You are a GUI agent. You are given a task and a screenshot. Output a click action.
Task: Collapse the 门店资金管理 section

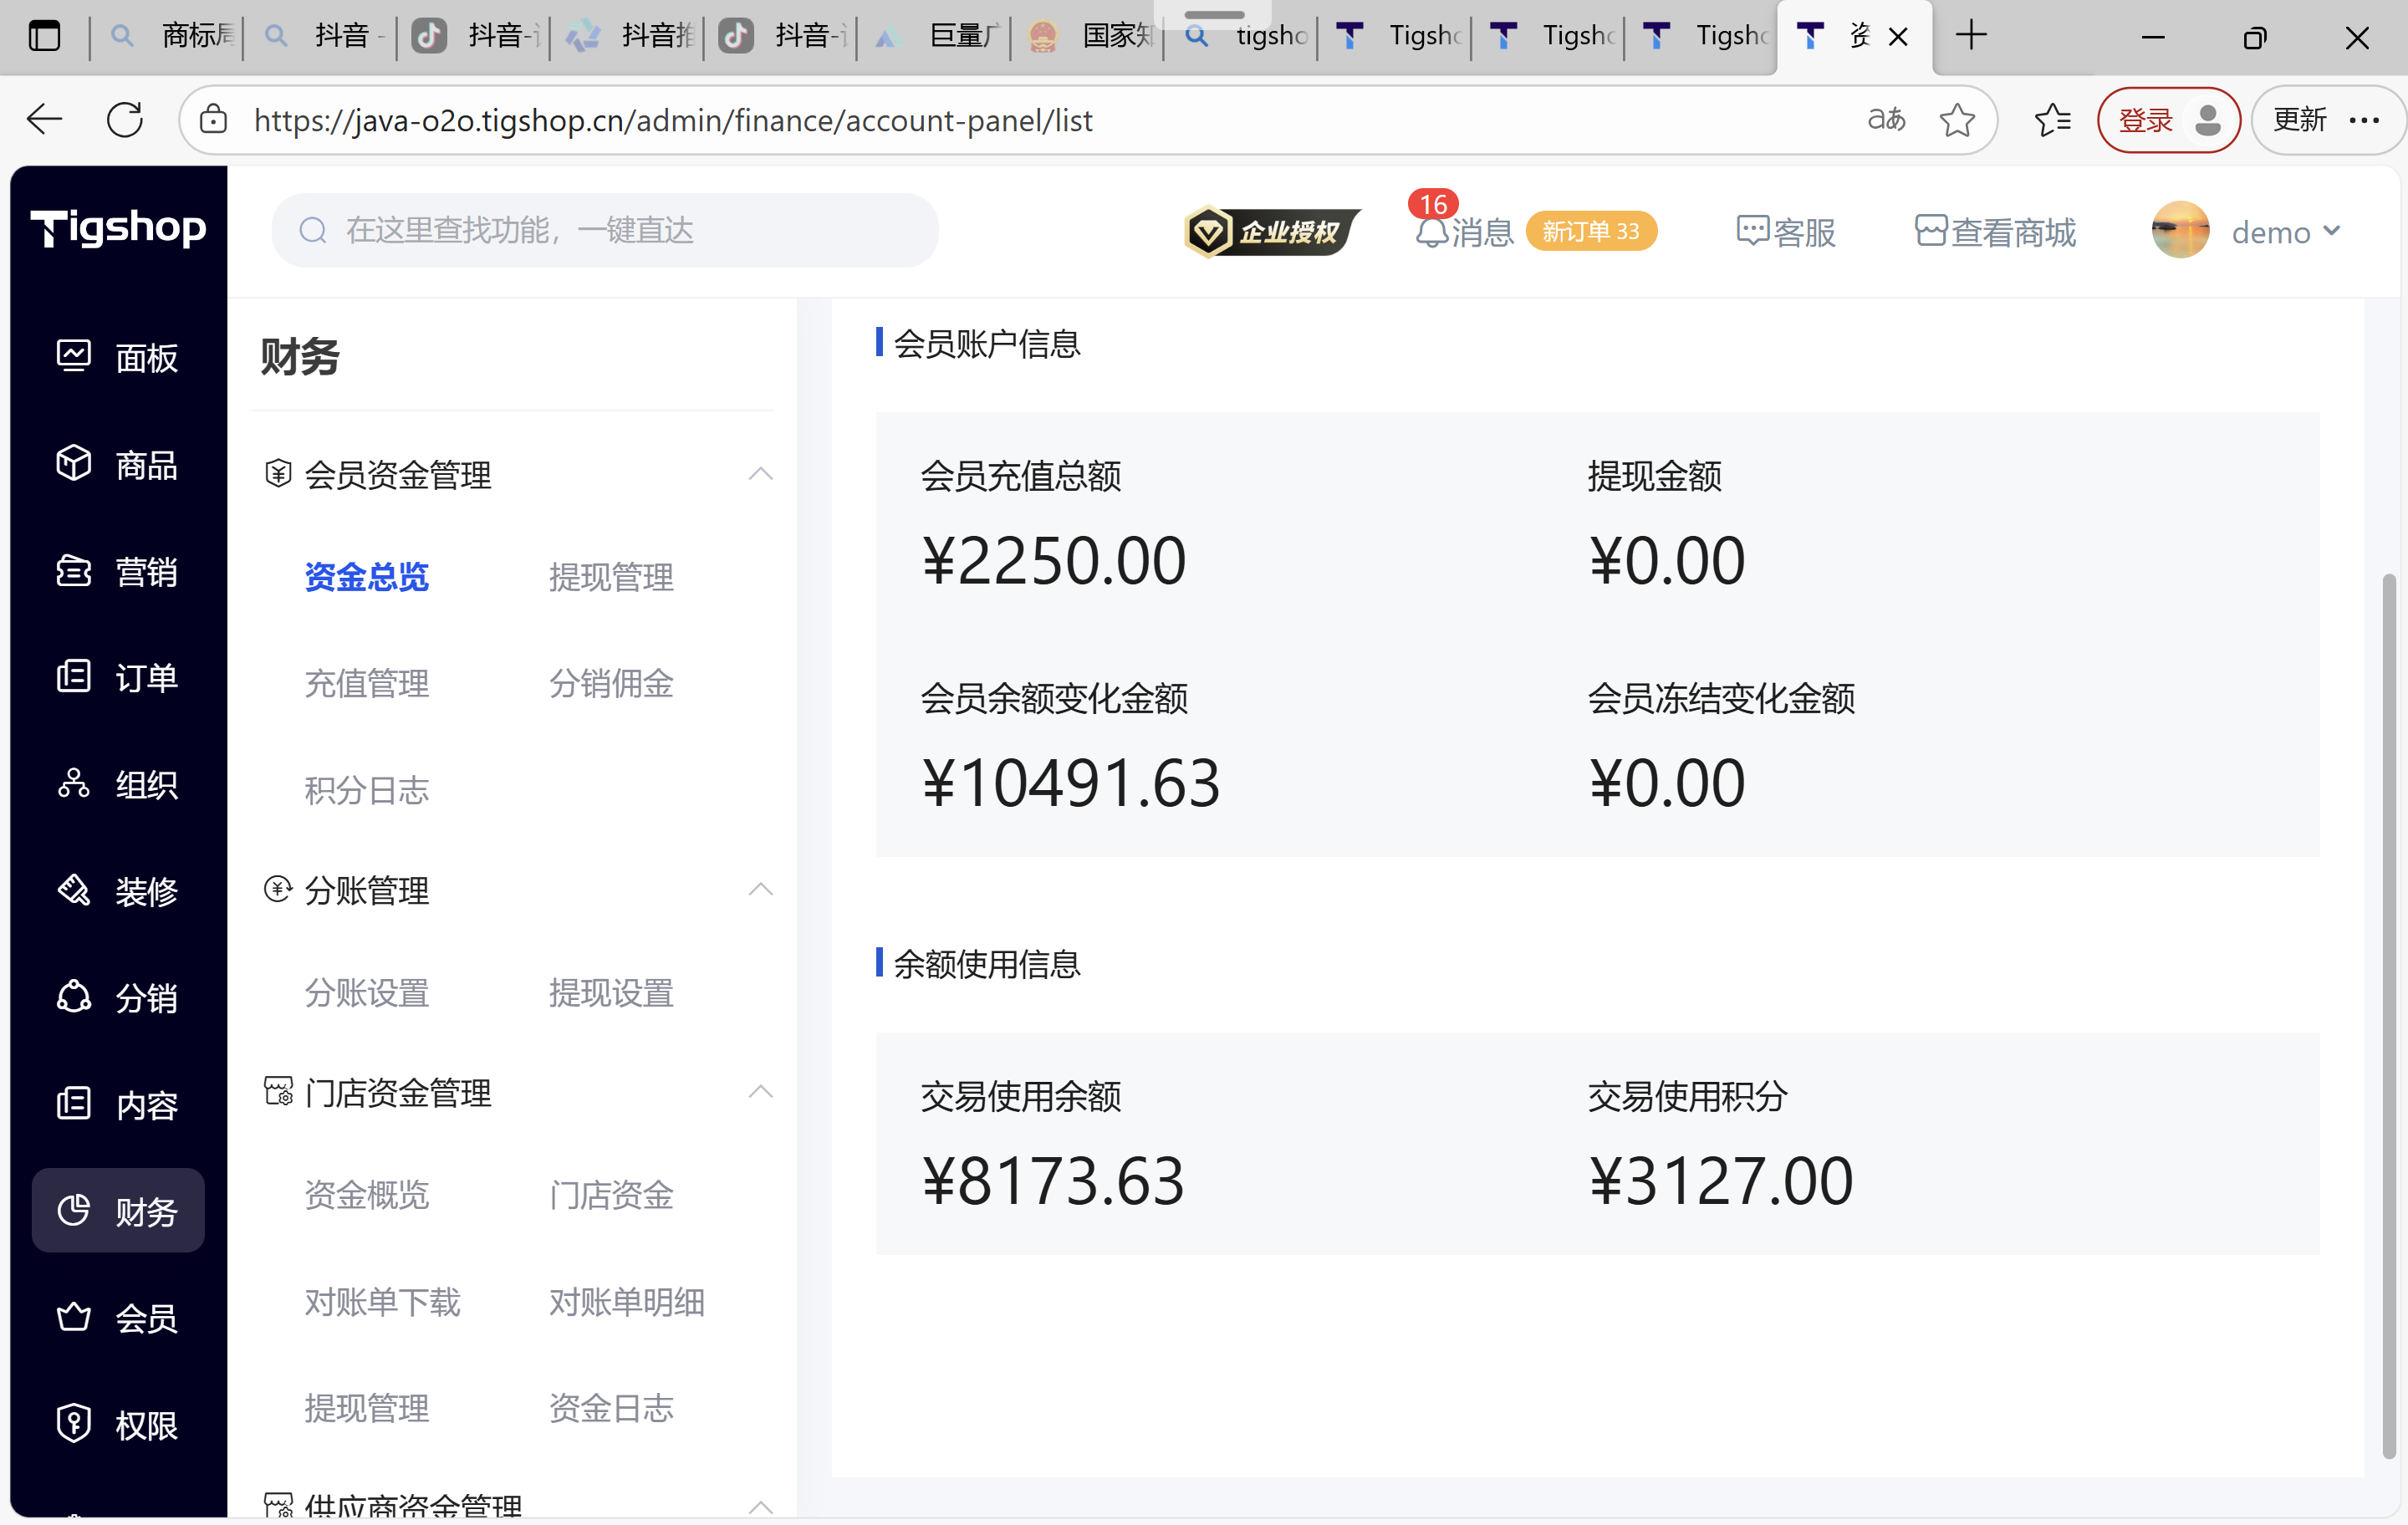click(x=760, y=1092)
